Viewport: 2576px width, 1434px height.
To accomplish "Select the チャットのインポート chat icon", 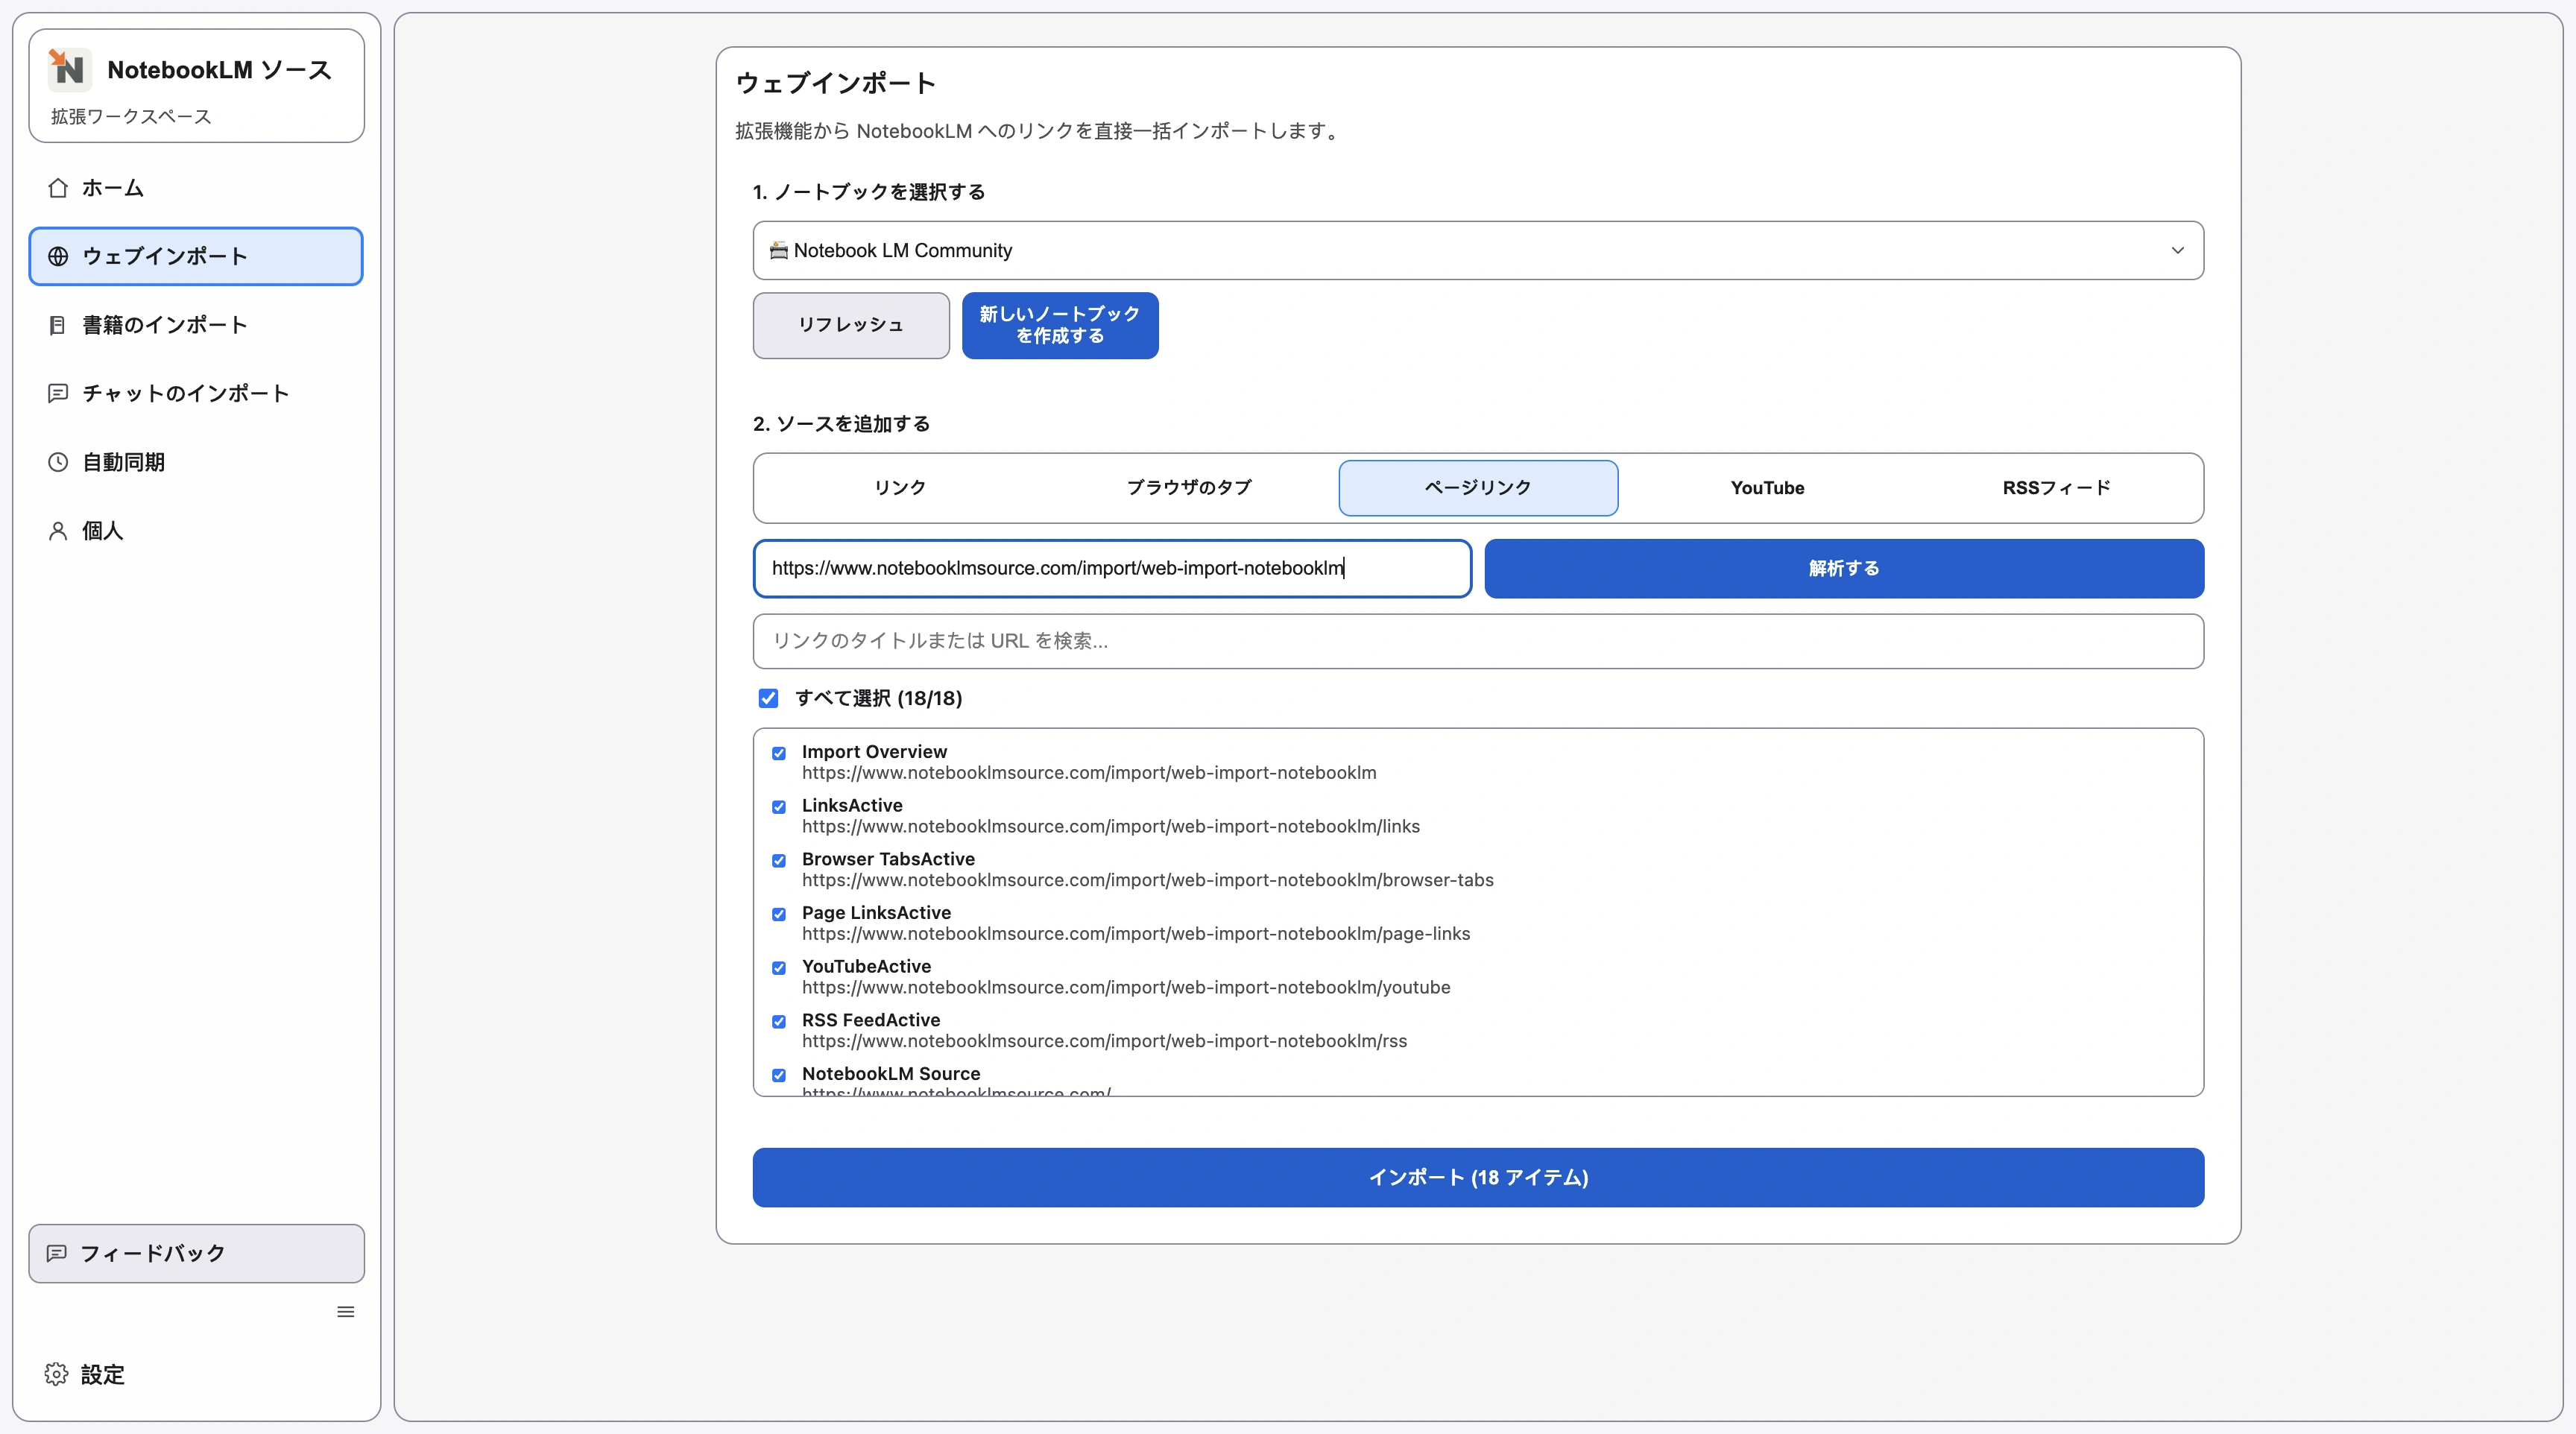I will (x=58, y=393).
